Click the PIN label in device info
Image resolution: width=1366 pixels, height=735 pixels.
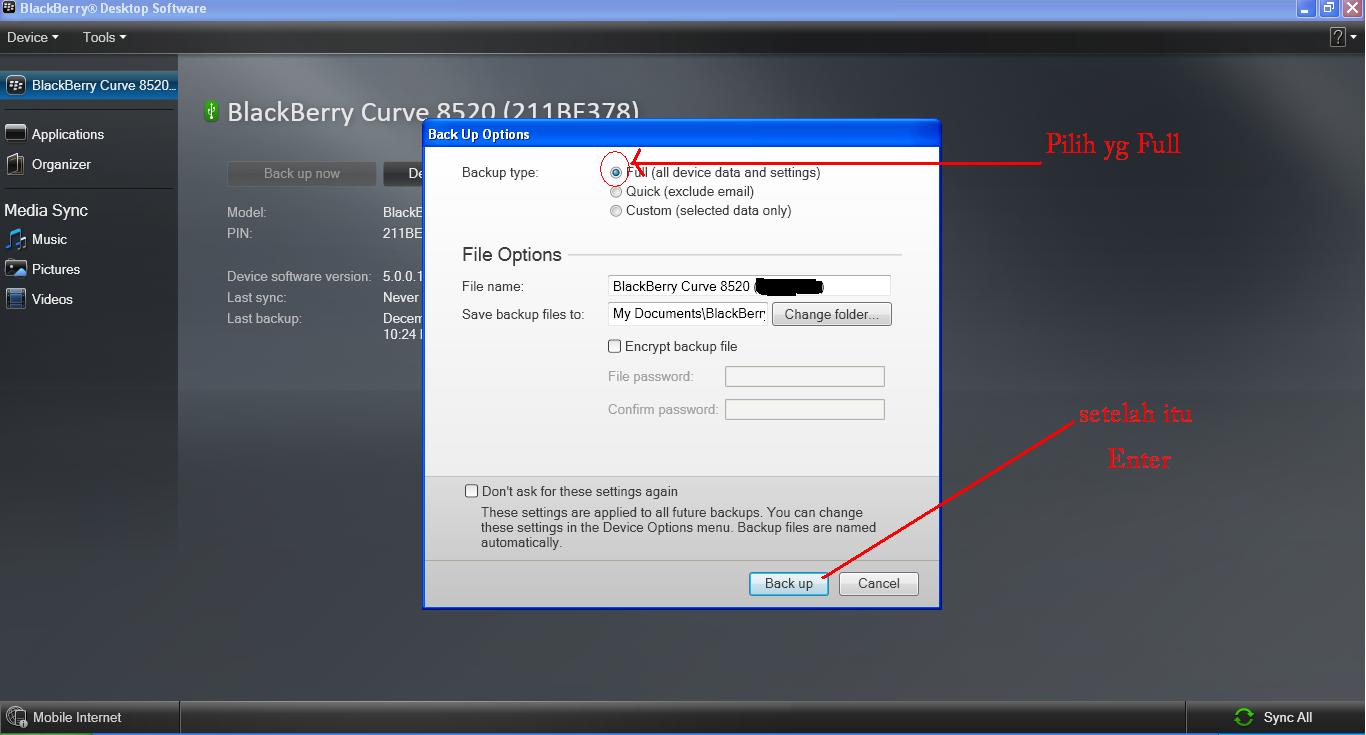[x=239, y=233]
